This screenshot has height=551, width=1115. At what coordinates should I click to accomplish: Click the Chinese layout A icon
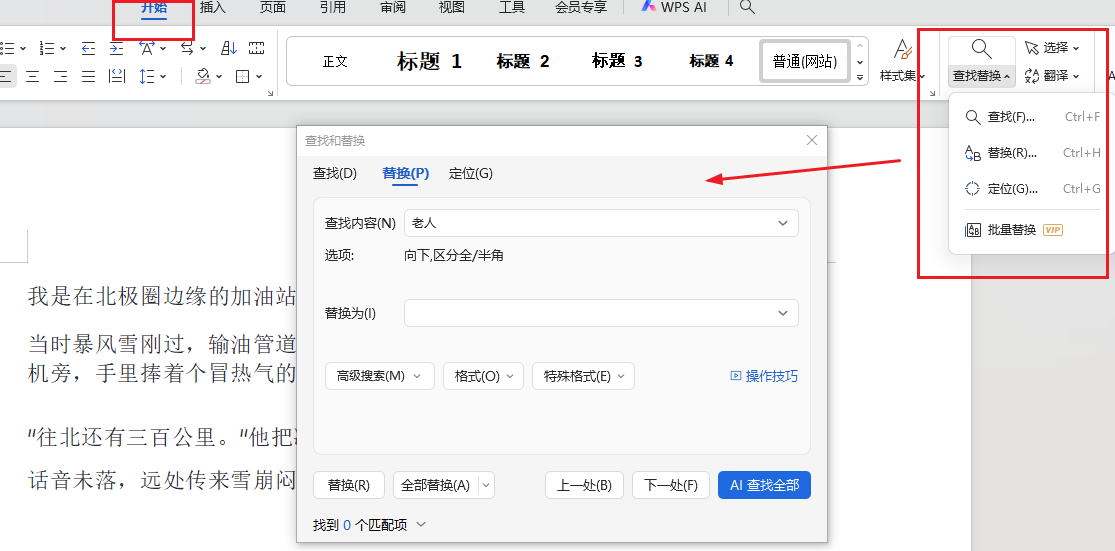point(147,48)
